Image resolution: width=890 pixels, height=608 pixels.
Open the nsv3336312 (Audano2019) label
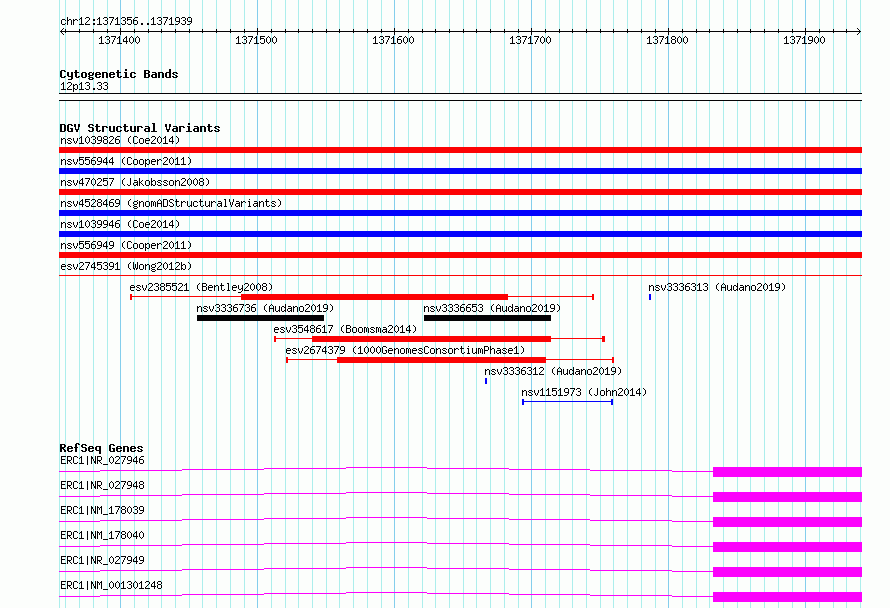tap(553, 371)
